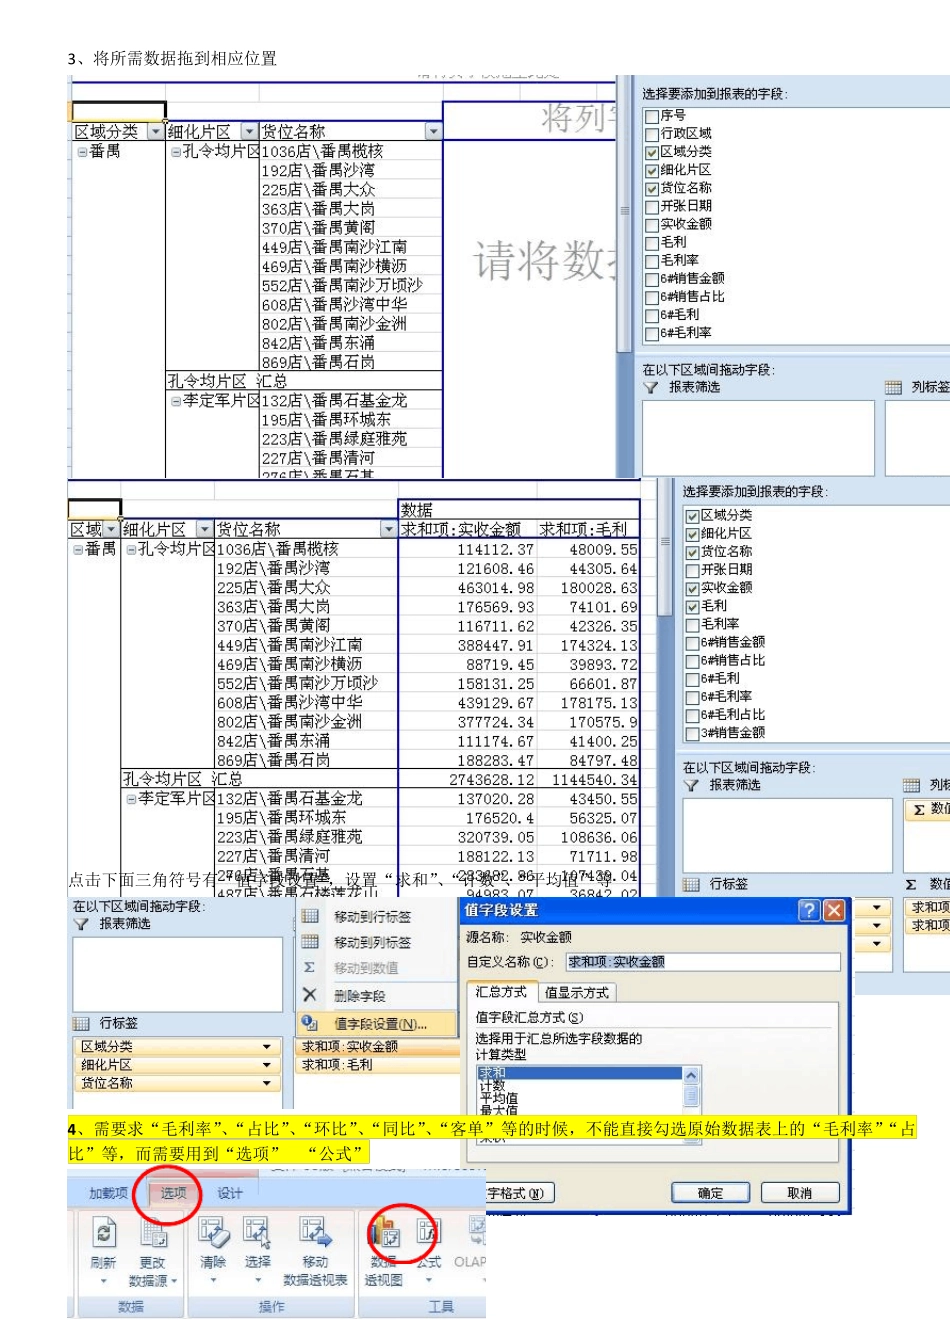Open the 值显示方式 tab in the dialog

point(576,993)
